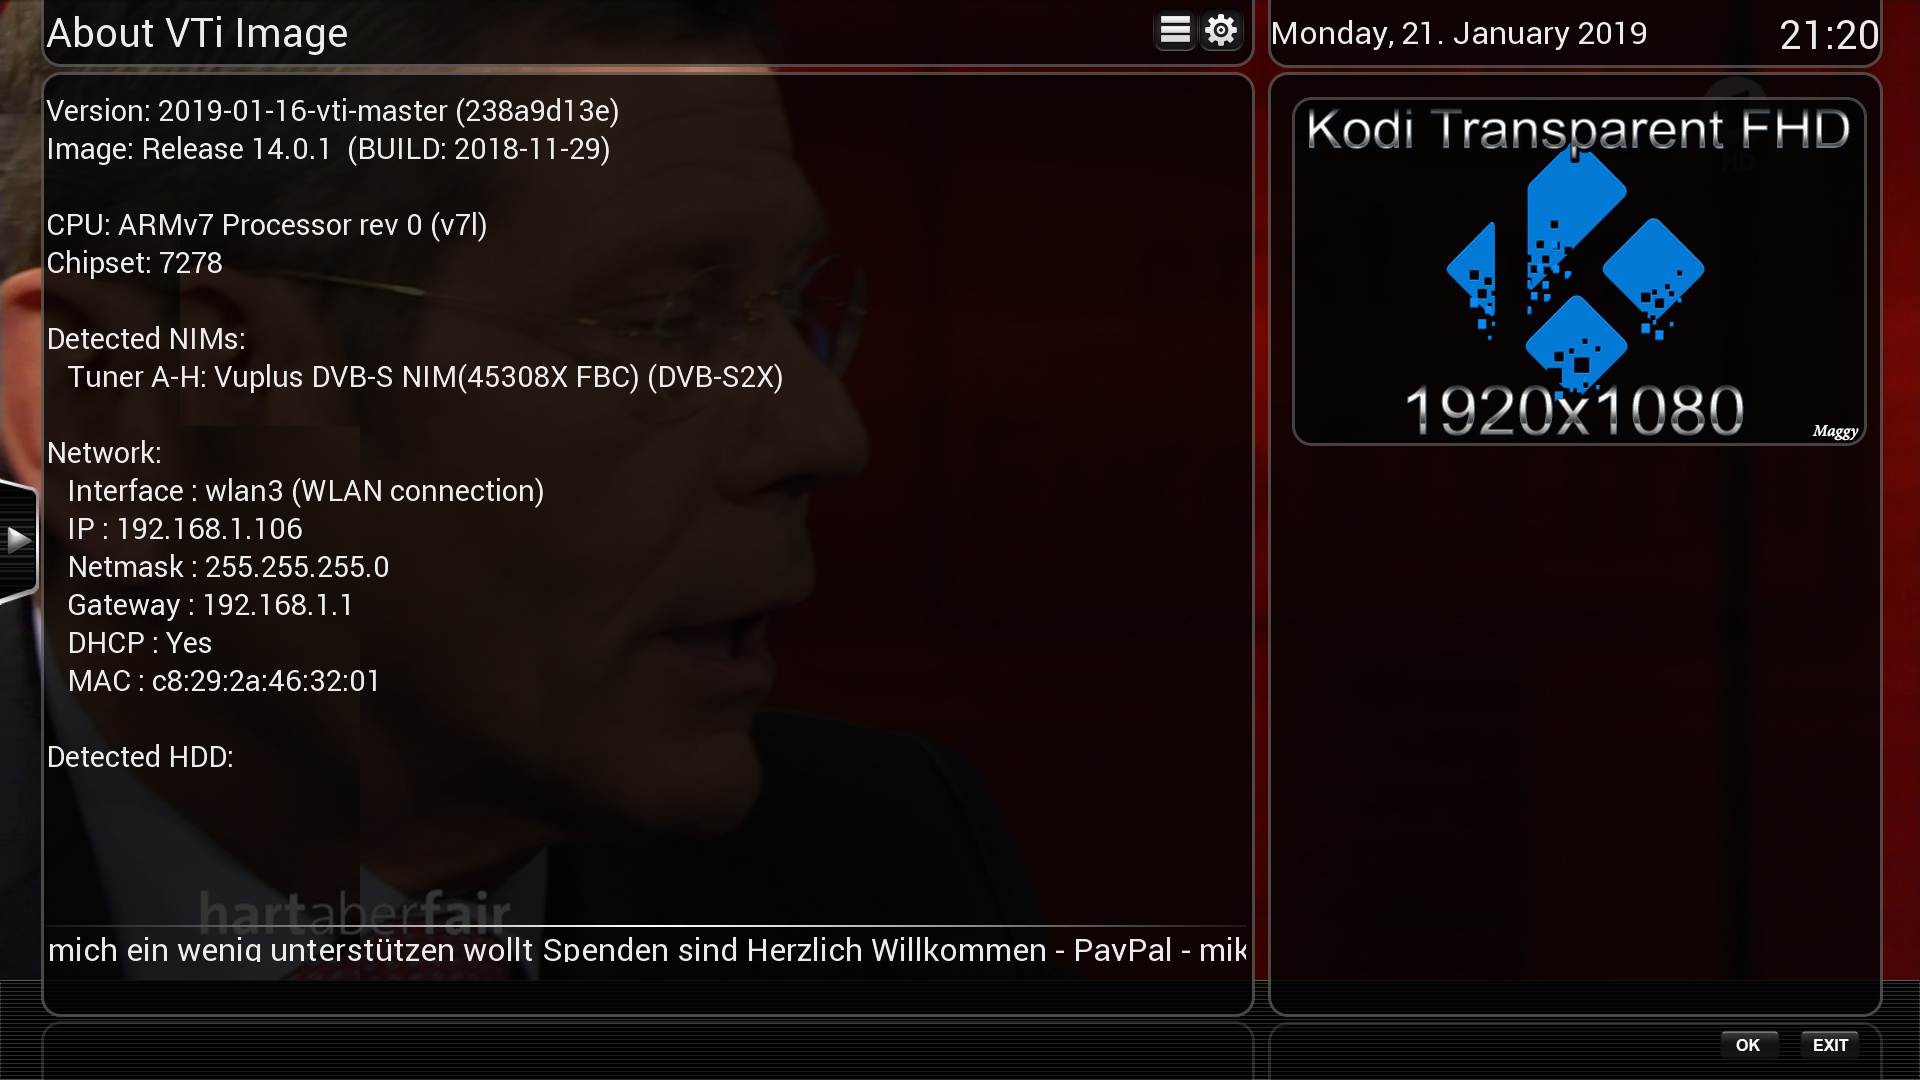The image size is (1920, 1080).
Task: Click the EXIT button
Action: 1830,1045
